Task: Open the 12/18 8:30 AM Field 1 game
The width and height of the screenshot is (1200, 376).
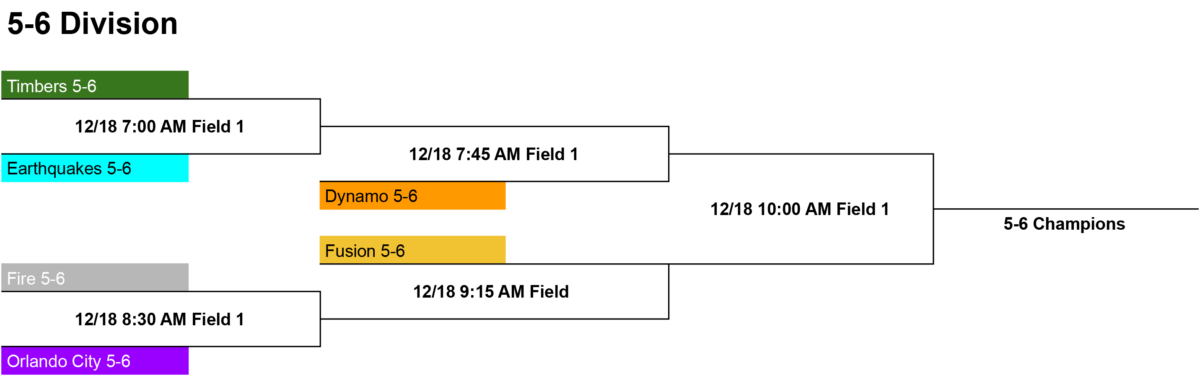Action: click(x=160, y=320)
